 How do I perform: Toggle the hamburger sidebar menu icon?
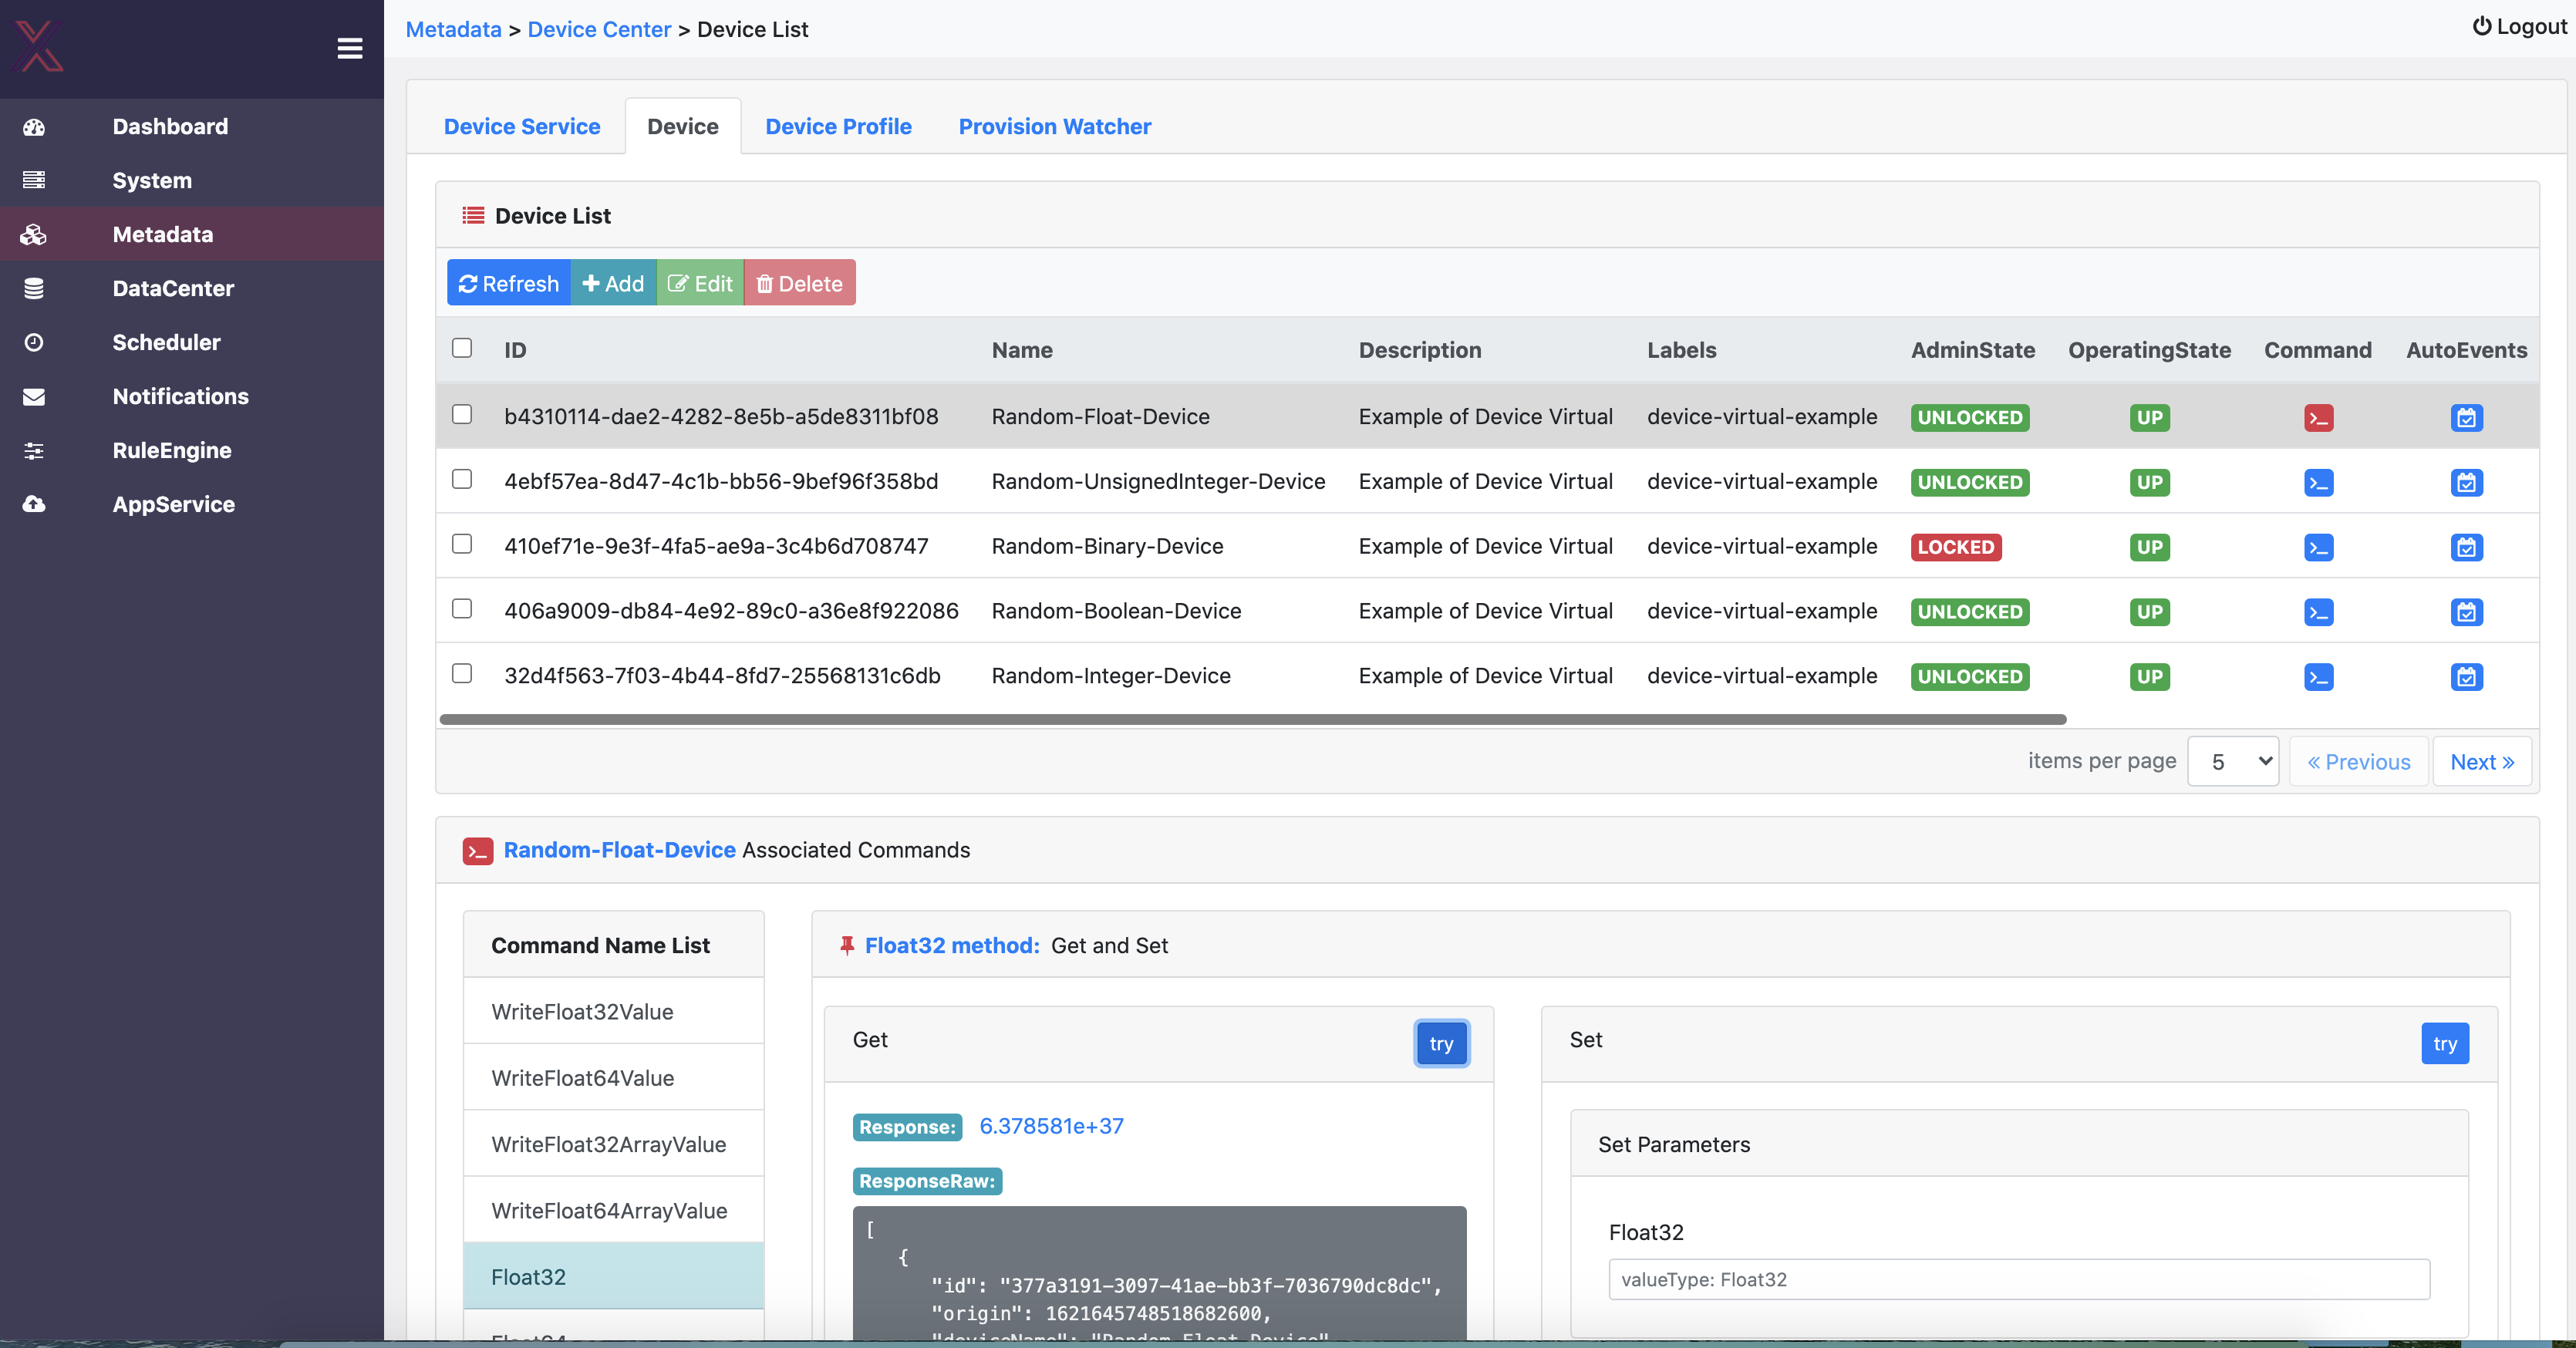point(349,48)
